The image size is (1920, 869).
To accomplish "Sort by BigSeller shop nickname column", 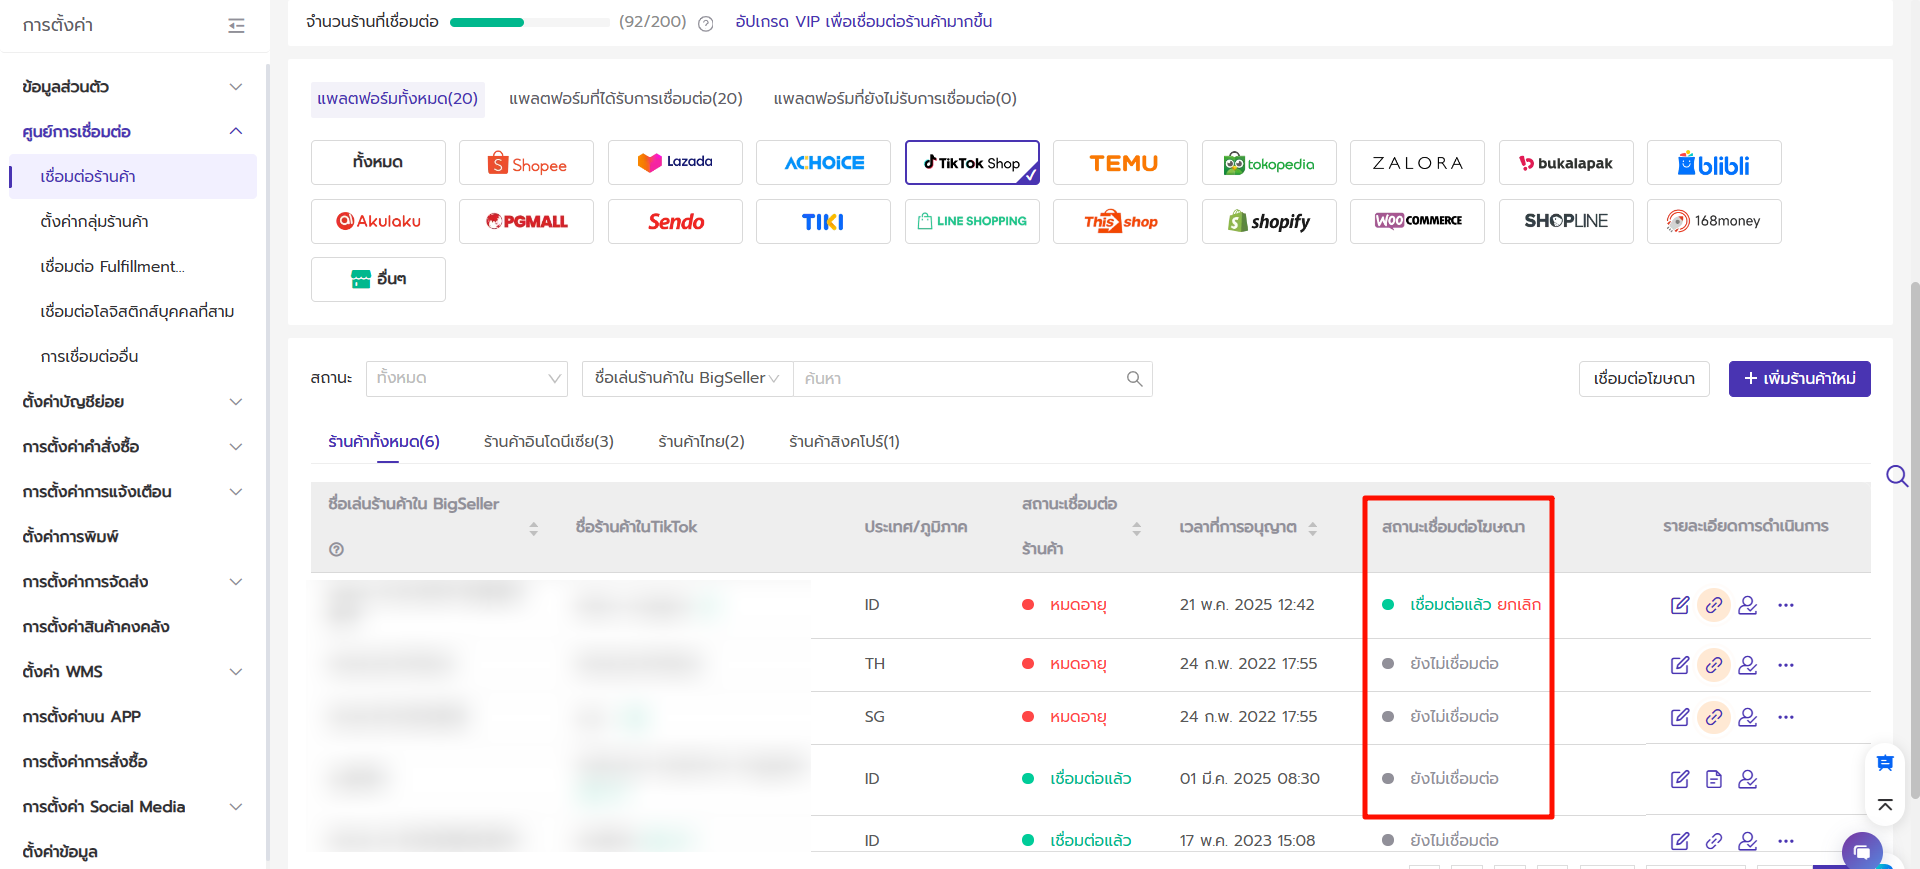I will pyautogui.click(x=534, y=529).
